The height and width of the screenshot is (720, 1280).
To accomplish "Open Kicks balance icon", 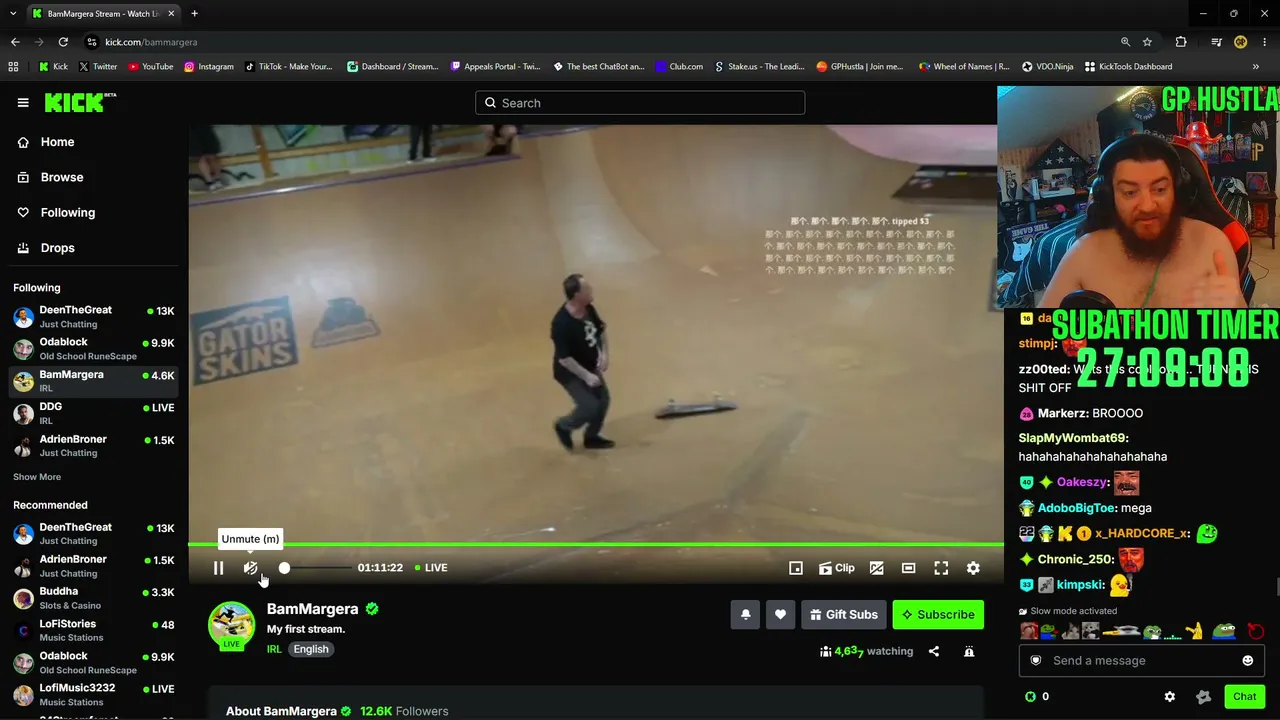I will (x=1030, y=697).
